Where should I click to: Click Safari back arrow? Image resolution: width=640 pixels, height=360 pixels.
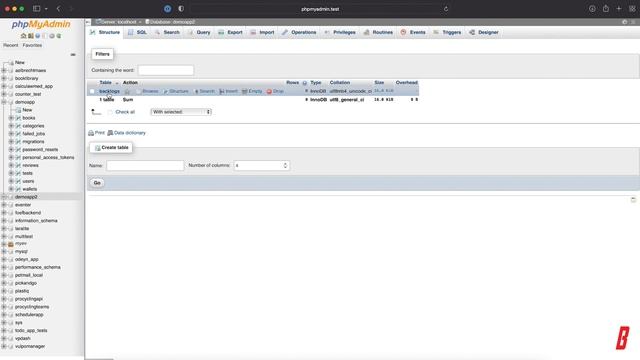coord(58,9)
